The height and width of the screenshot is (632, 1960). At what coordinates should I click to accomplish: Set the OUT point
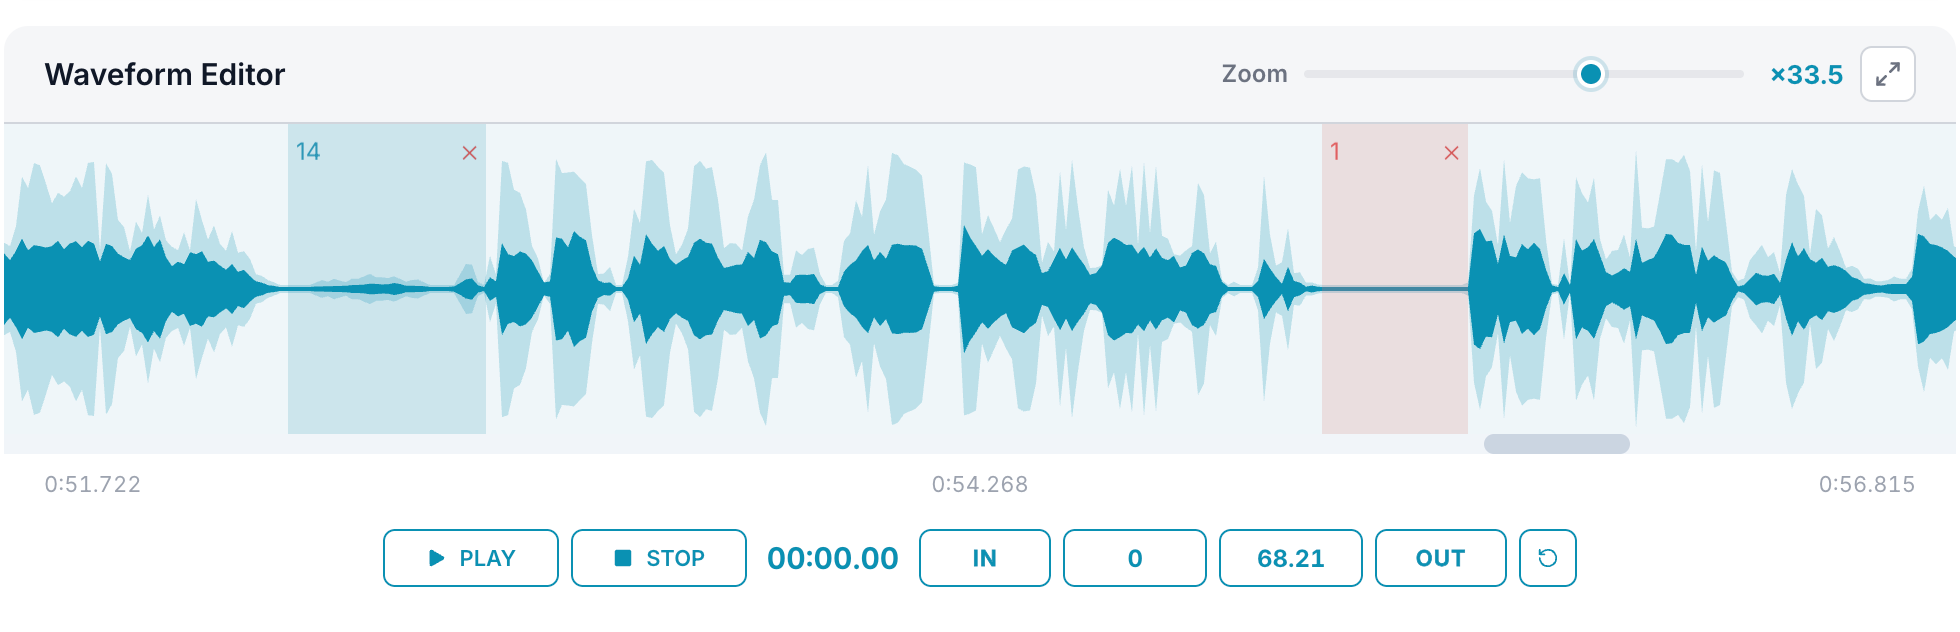pyautogui.click(x=1440, y=558)
